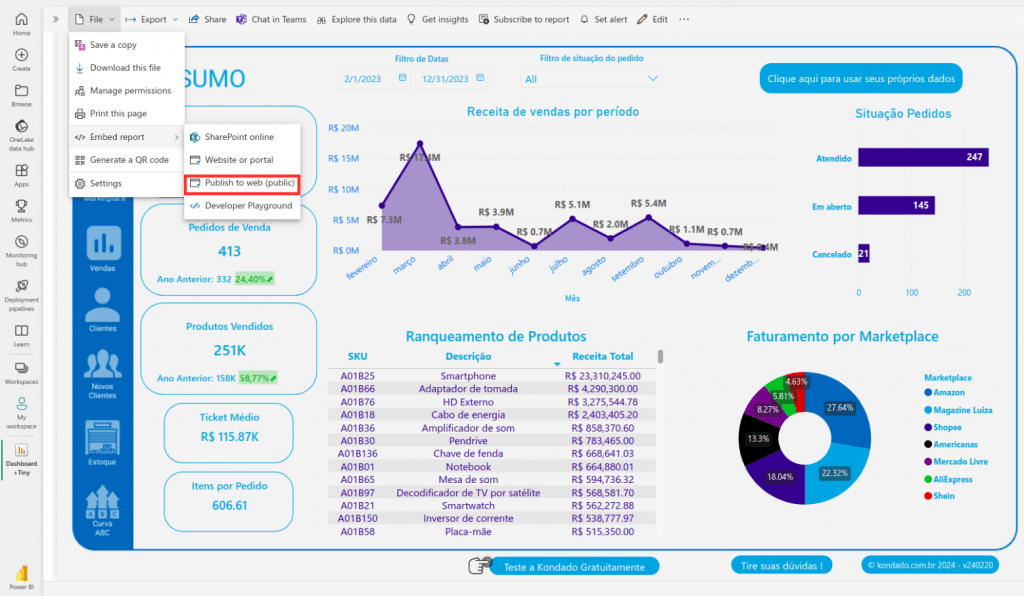Select the Estoque page icon
Screen dimensions: 1024x596
pyautogui.click(x=101, y=440)
